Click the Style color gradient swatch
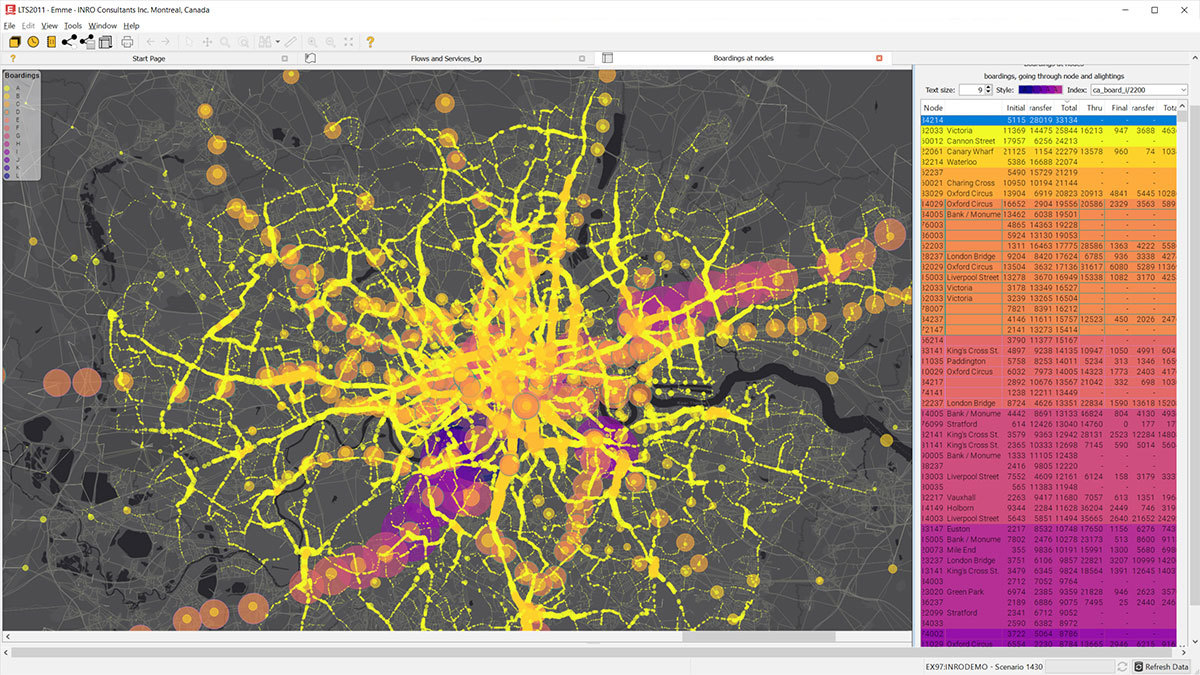This screenshot has width=1200, height=675. (x=1044, y=90)
